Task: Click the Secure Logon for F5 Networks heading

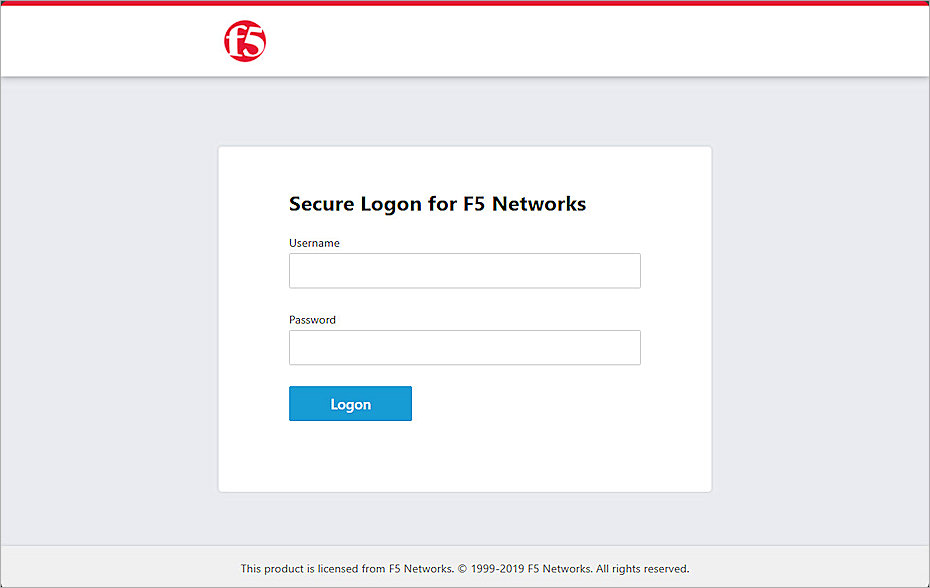Action: click(437, 203)
